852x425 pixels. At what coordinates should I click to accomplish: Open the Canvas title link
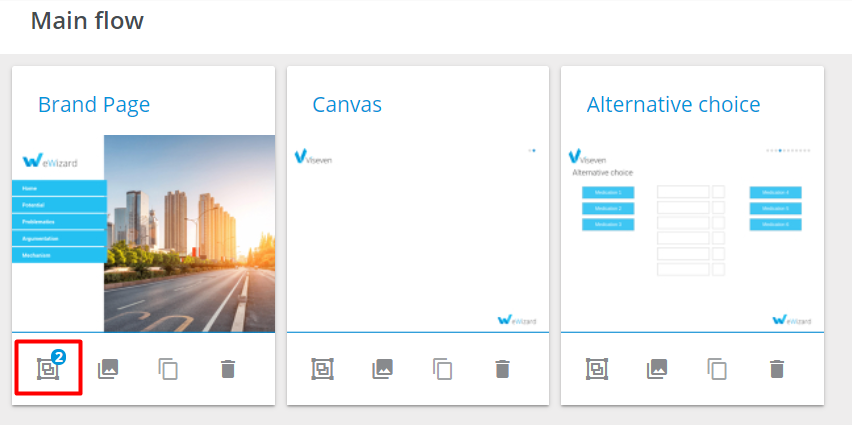pos(347,105)
